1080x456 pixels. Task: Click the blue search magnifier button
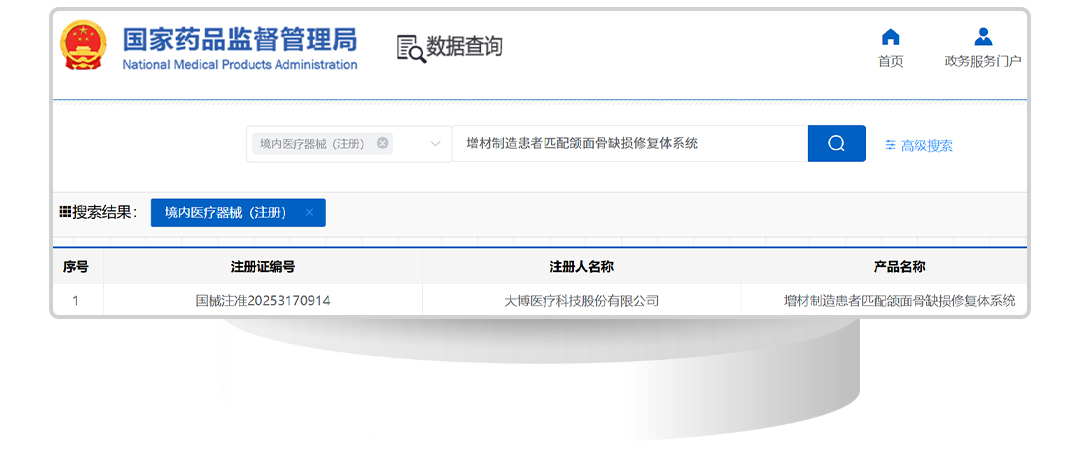click(836, 143)
